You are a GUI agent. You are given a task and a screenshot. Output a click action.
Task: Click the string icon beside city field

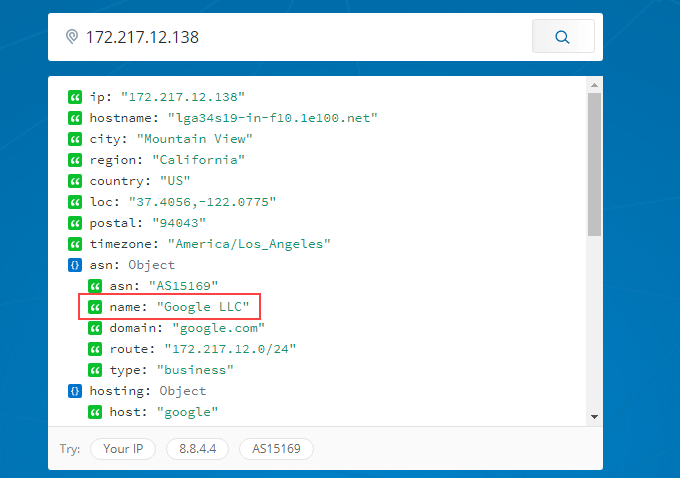click(75, 139)
